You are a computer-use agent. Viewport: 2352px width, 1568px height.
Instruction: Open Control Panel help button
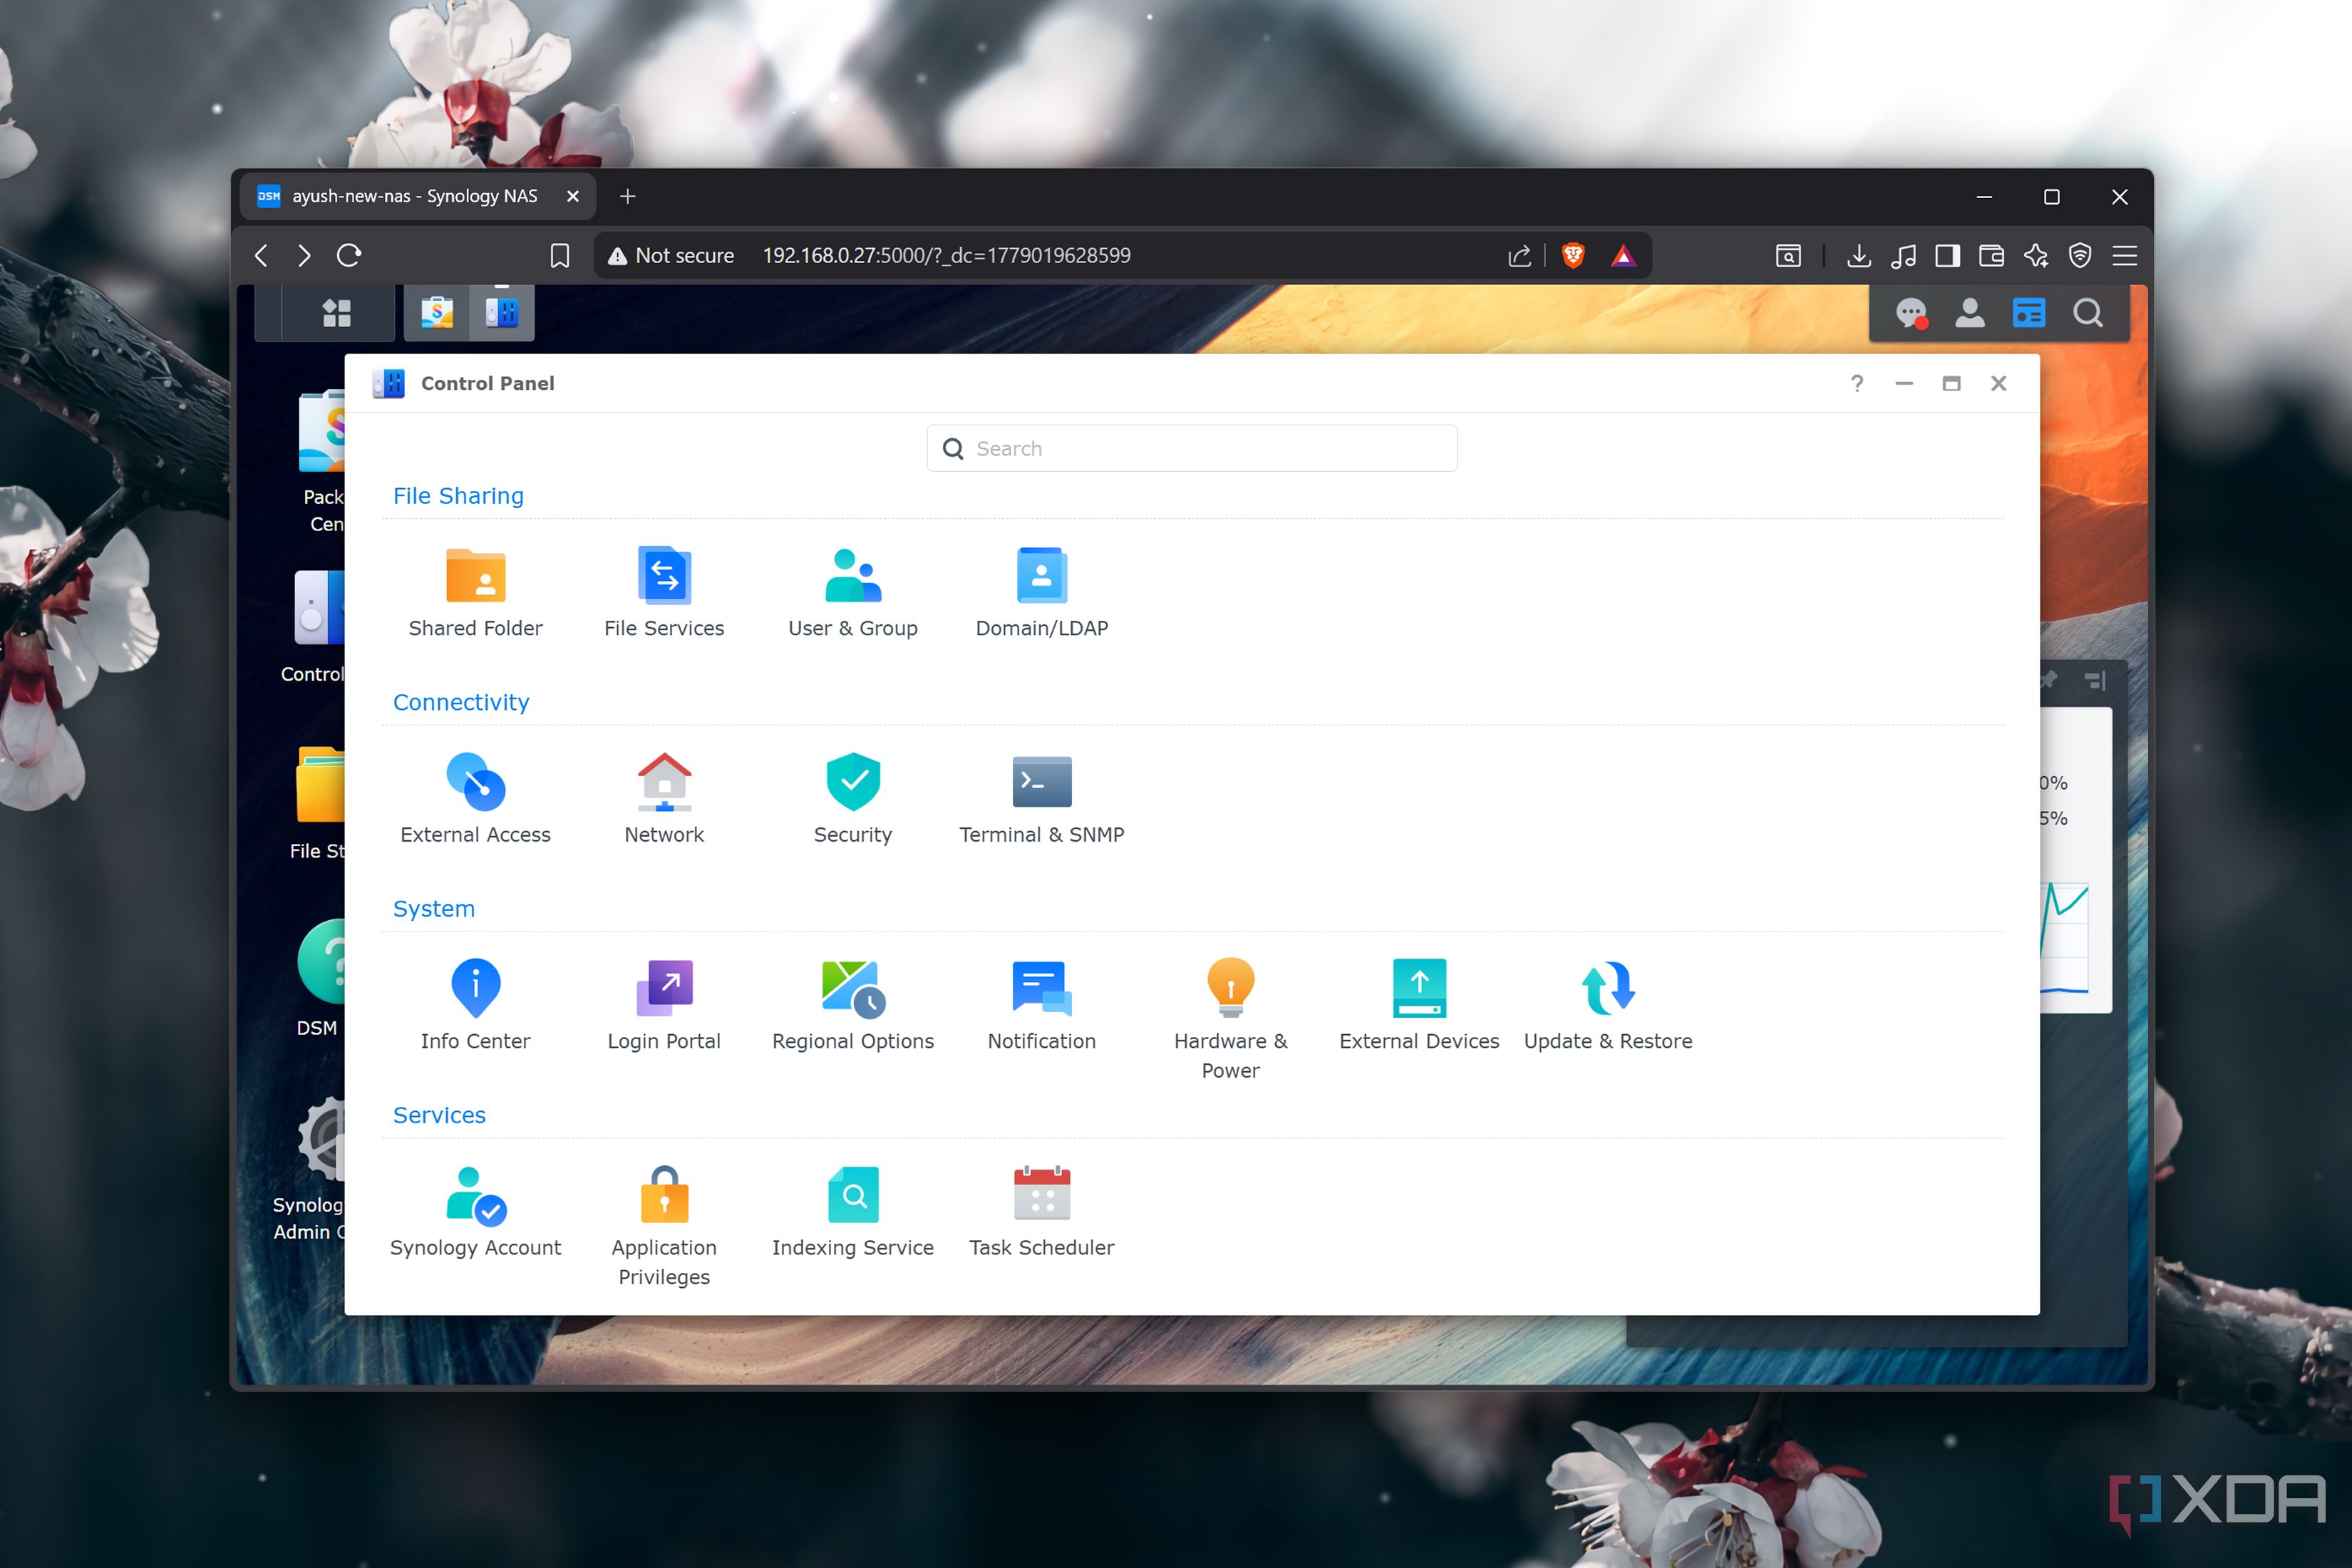coord(1857,383)
